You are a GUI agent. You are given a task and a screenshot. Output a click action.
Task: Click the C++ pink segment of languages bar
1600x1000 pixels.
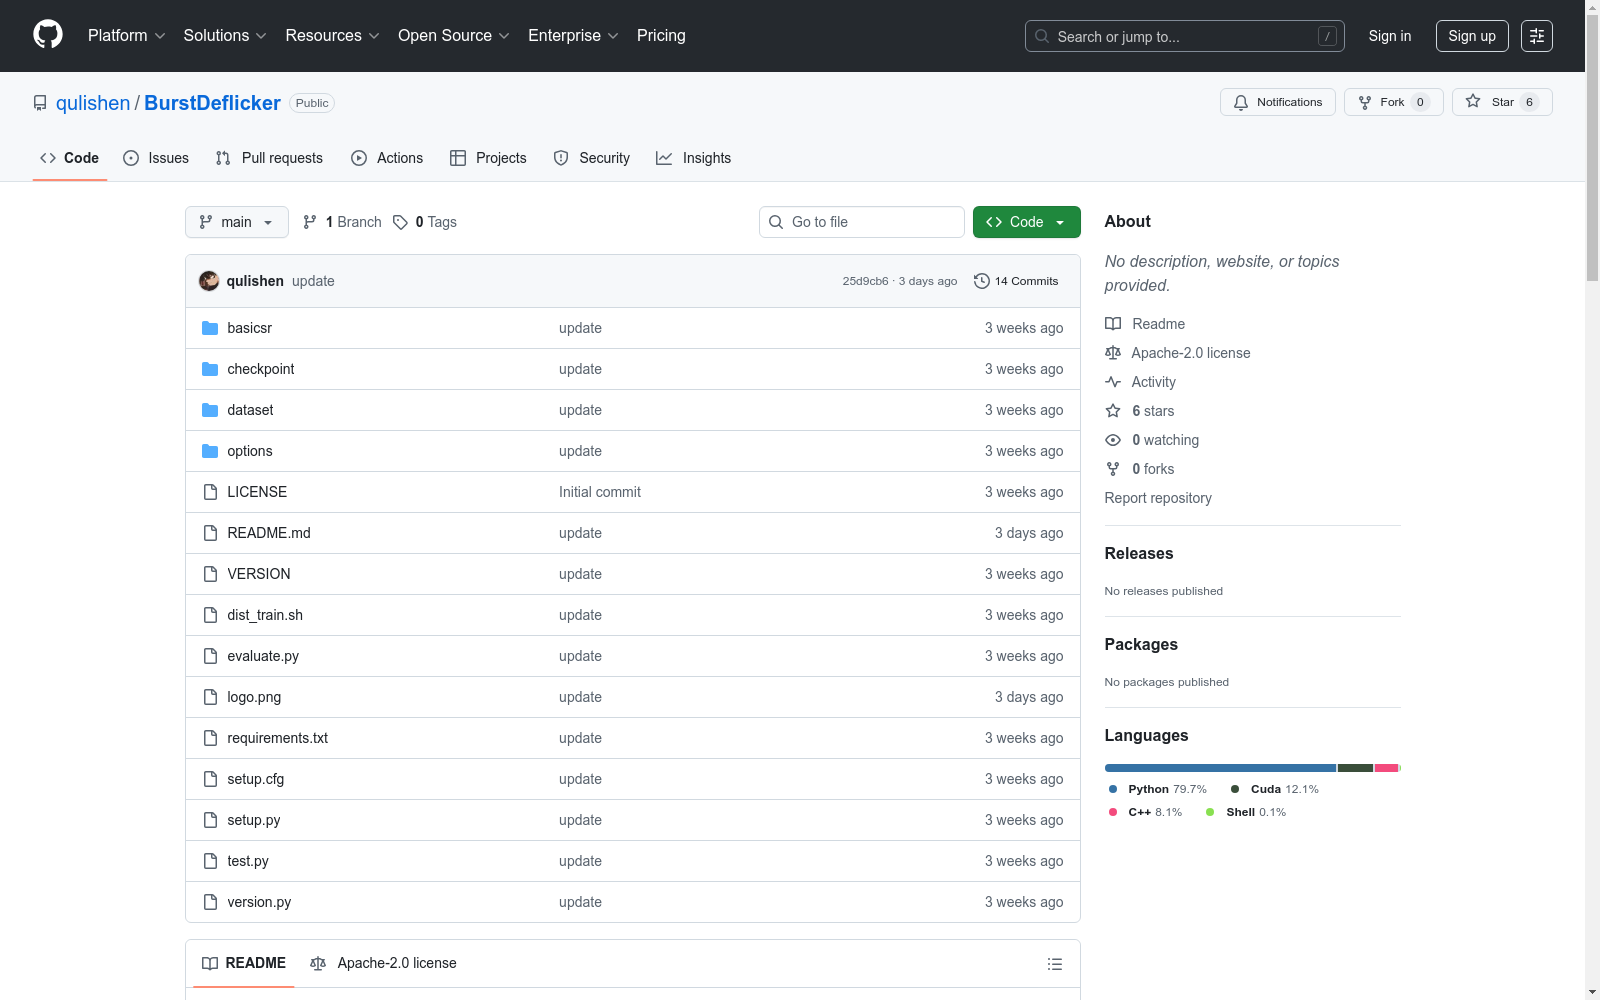tap(1387, 768)
